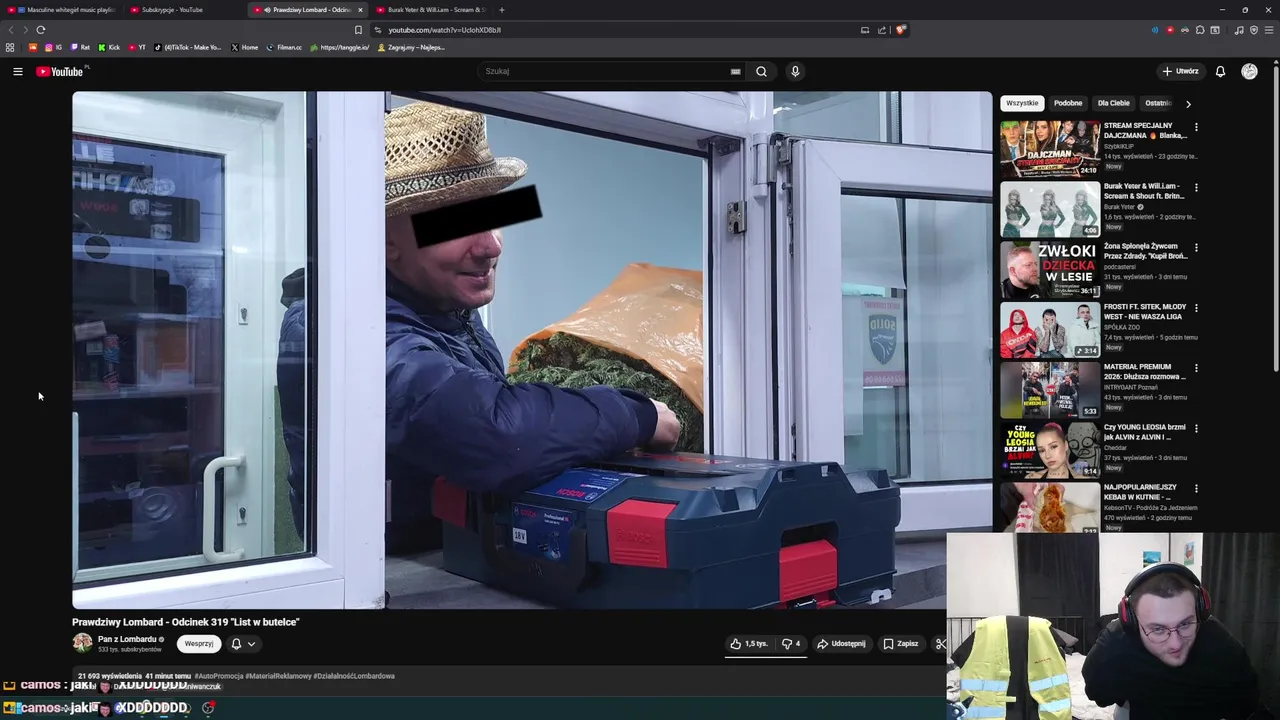Open the TikTok bookmark
The image size is (1280, 720).
(188, 47)
